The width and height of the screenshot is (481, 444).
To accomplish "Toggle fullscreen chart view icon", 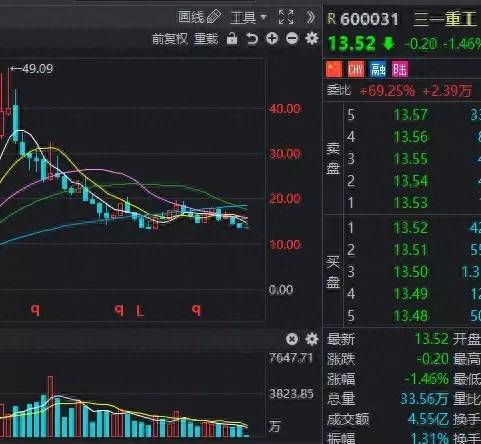I will [x=286, y=17].
